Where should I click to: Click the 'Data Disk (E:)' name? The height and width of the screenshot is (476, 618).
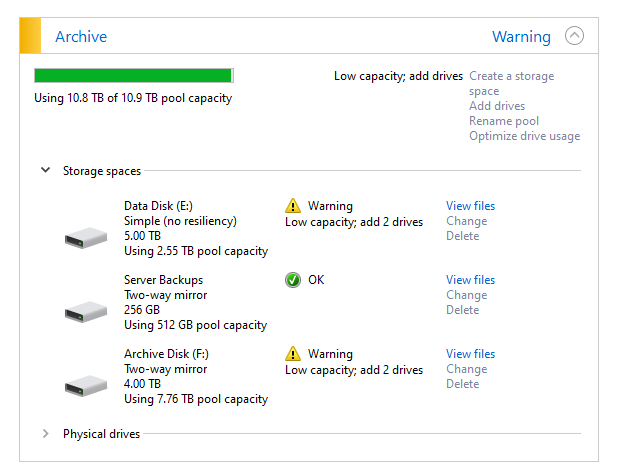pyautogui.click(x=158, y=206)
